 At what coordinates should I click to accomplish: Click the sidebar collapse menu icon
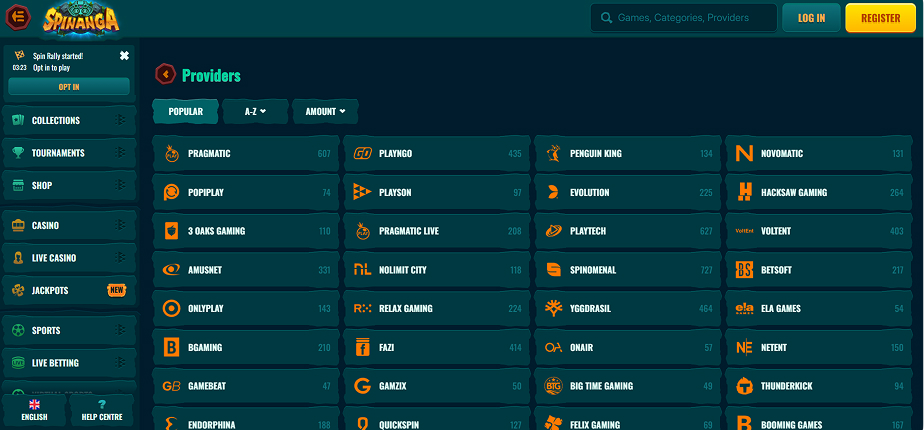18,18
